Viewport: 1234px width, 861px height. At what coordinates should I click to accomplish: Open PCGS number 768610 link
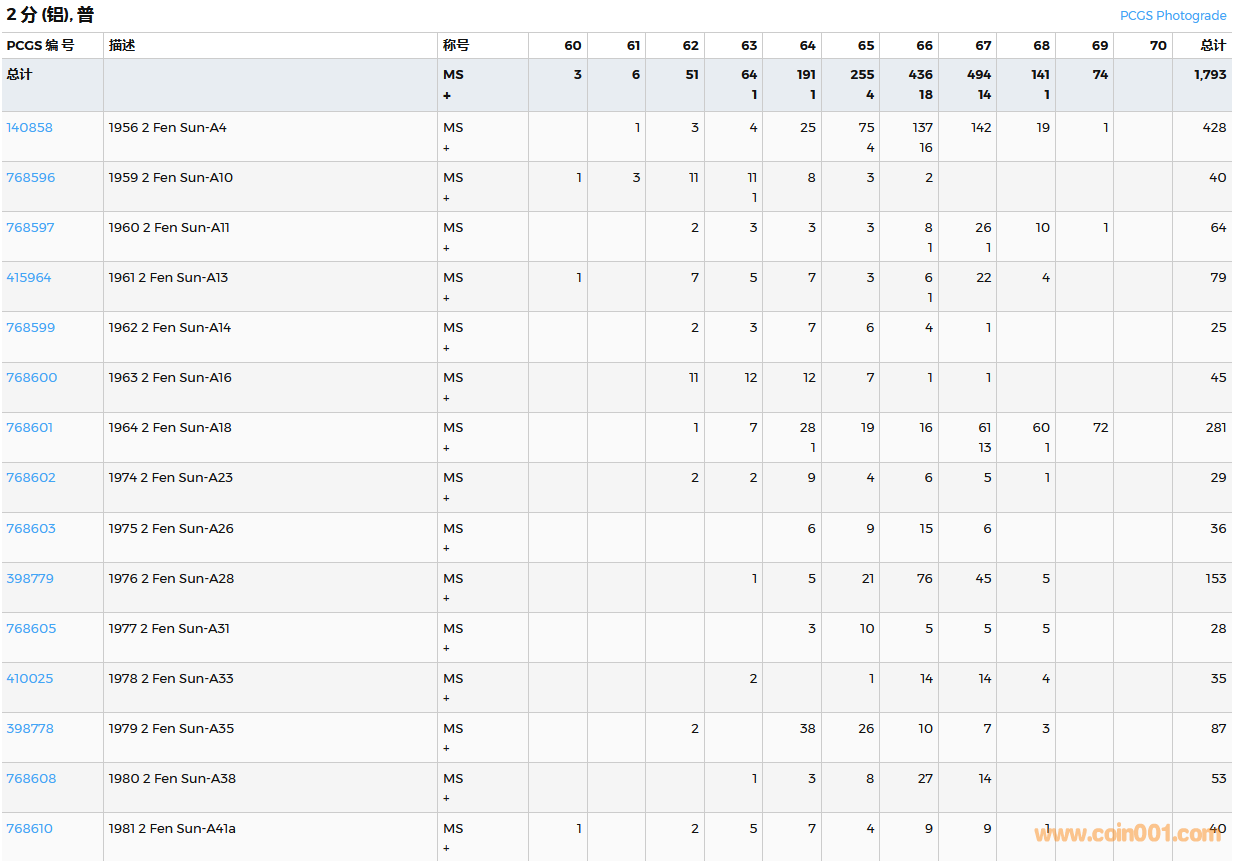pyautogui.click(x=30, y=828)
